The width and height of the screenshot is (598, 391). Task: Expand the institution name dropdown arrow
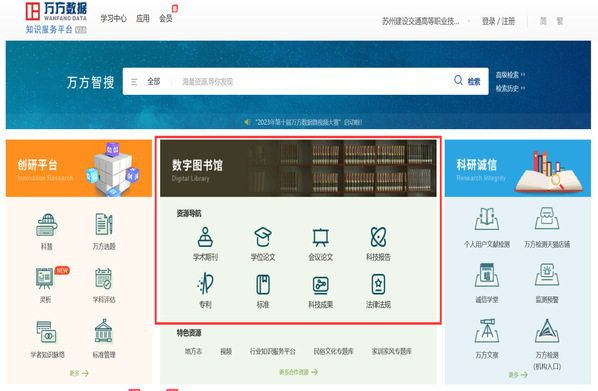469,21
